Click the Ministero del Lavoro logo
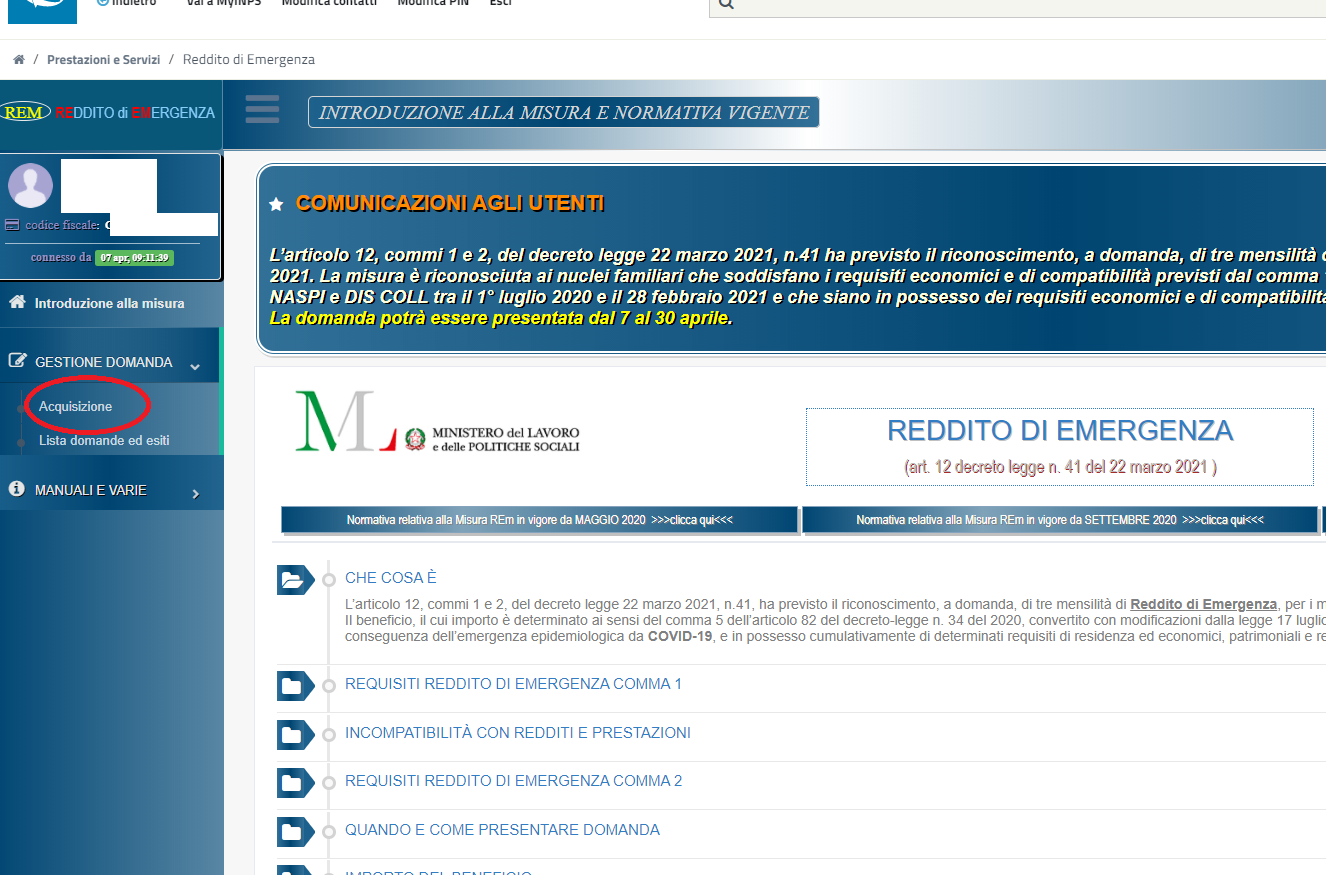Screen dimensions: 1326x875 pyautogui.click(x=437, y=421)
